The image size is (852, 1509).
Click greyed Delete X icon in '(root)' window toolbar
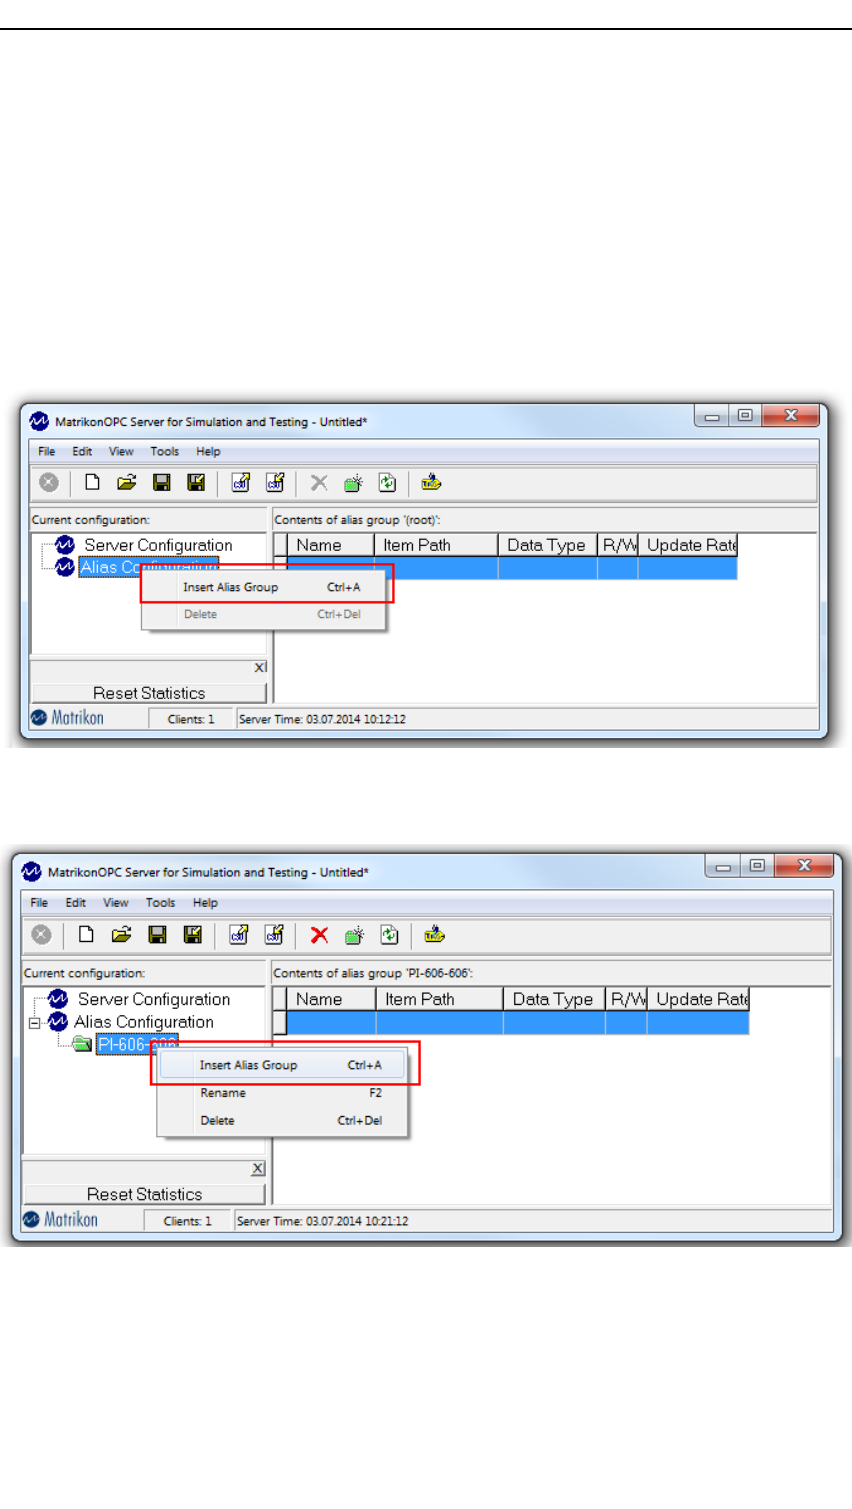point(319,483)
